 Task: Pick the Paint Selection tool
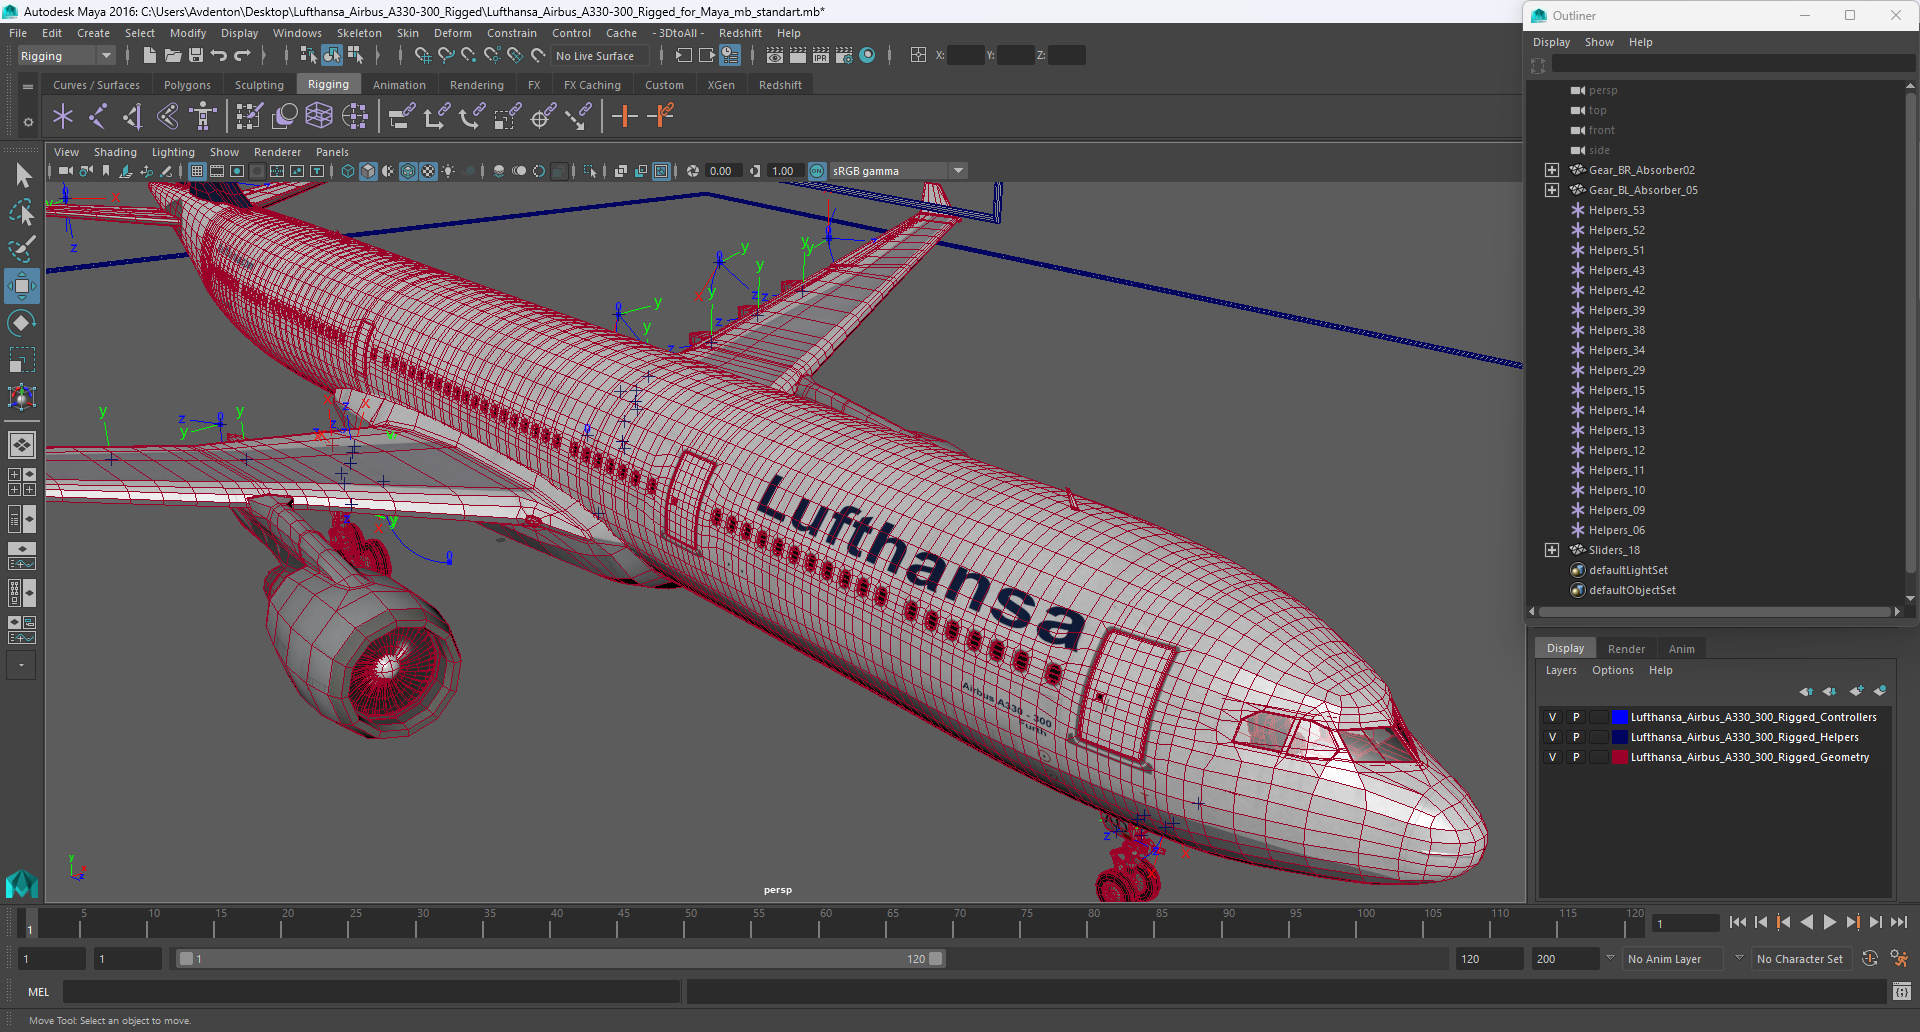[x=22, y=249]
